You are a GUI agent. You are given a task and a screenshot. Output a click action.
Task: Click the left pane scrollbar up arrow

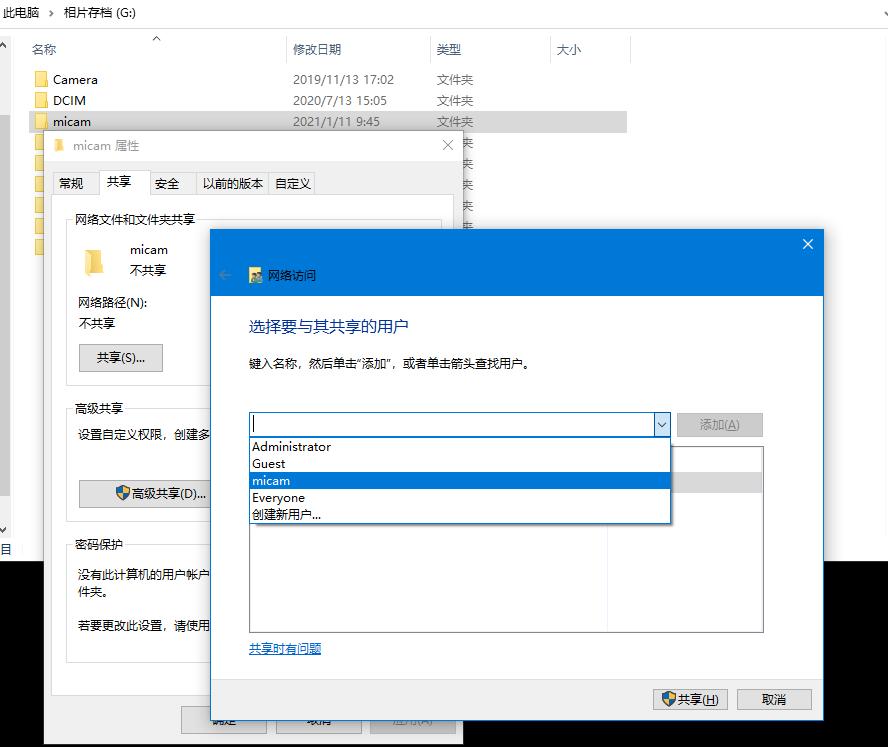tap(5, 46)
